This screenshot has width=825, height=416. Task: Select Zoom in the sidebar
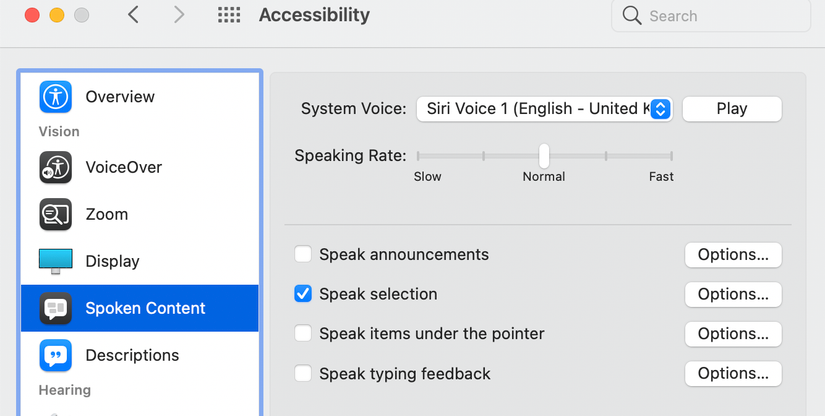139,214
